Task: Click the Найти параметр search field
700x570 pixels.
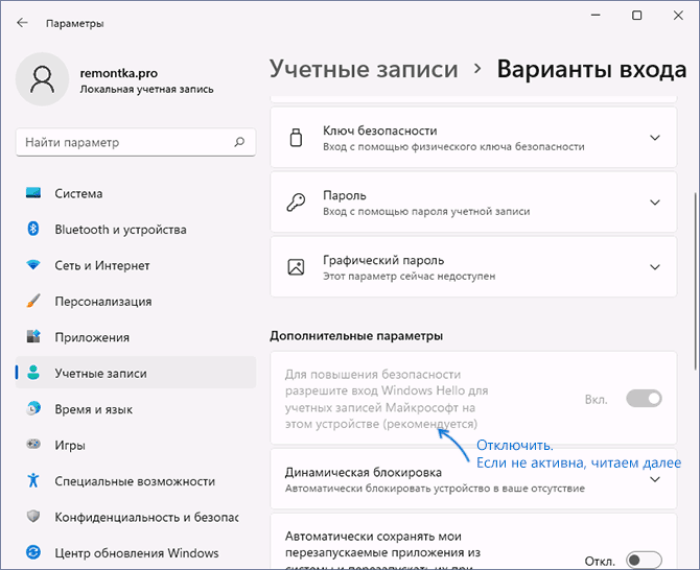Action: (x=136, y=142)
